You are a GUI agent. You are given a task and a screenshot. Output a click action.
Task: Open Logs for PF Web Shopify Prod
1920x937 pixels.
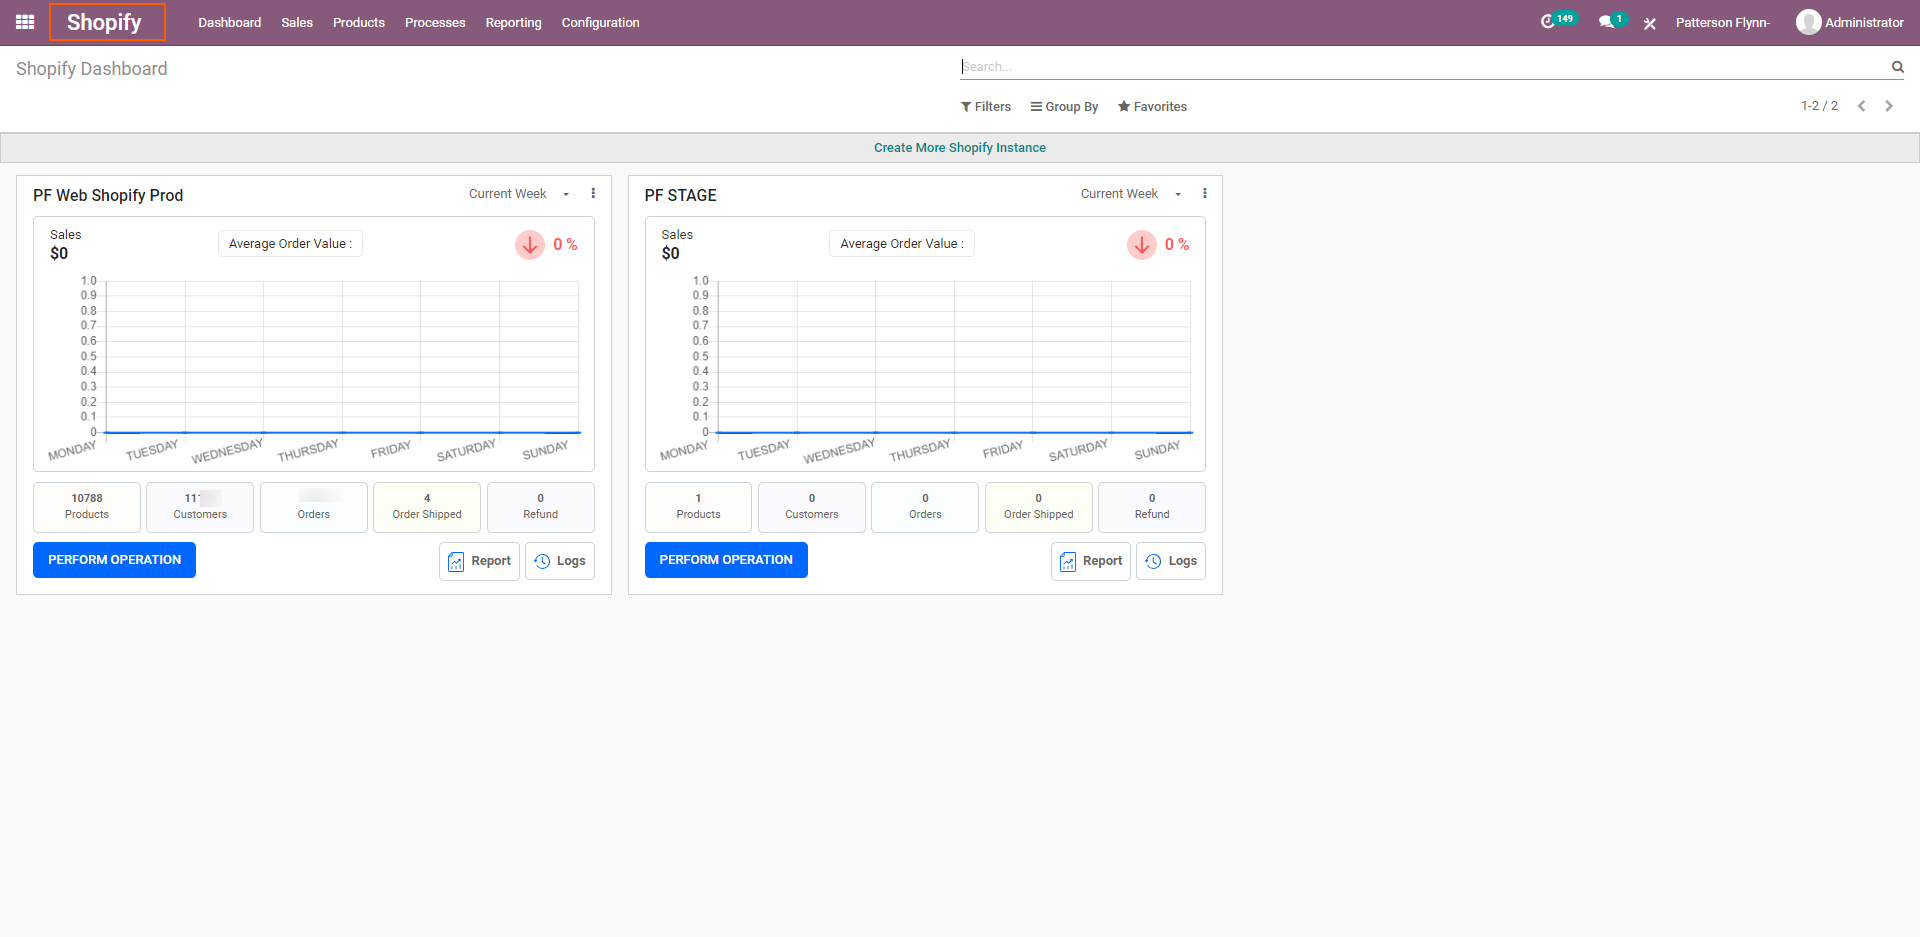(560, 561)
